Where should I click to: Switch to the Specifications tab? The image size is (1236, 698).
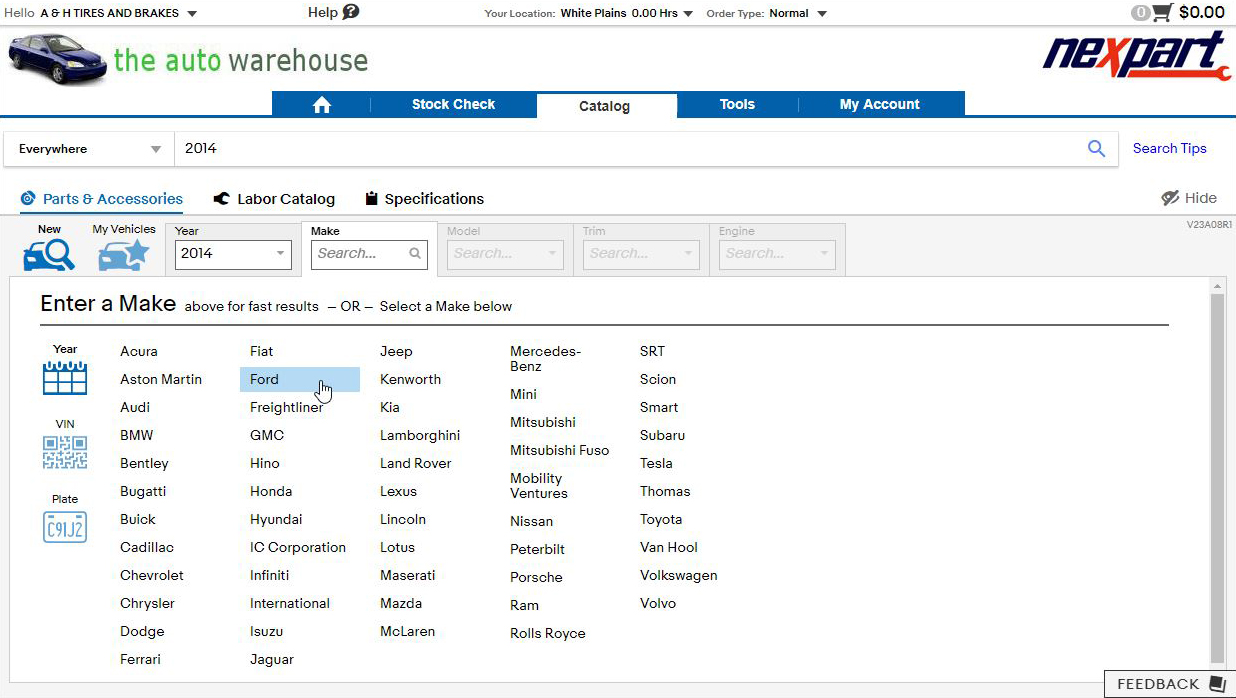[425, 199]
